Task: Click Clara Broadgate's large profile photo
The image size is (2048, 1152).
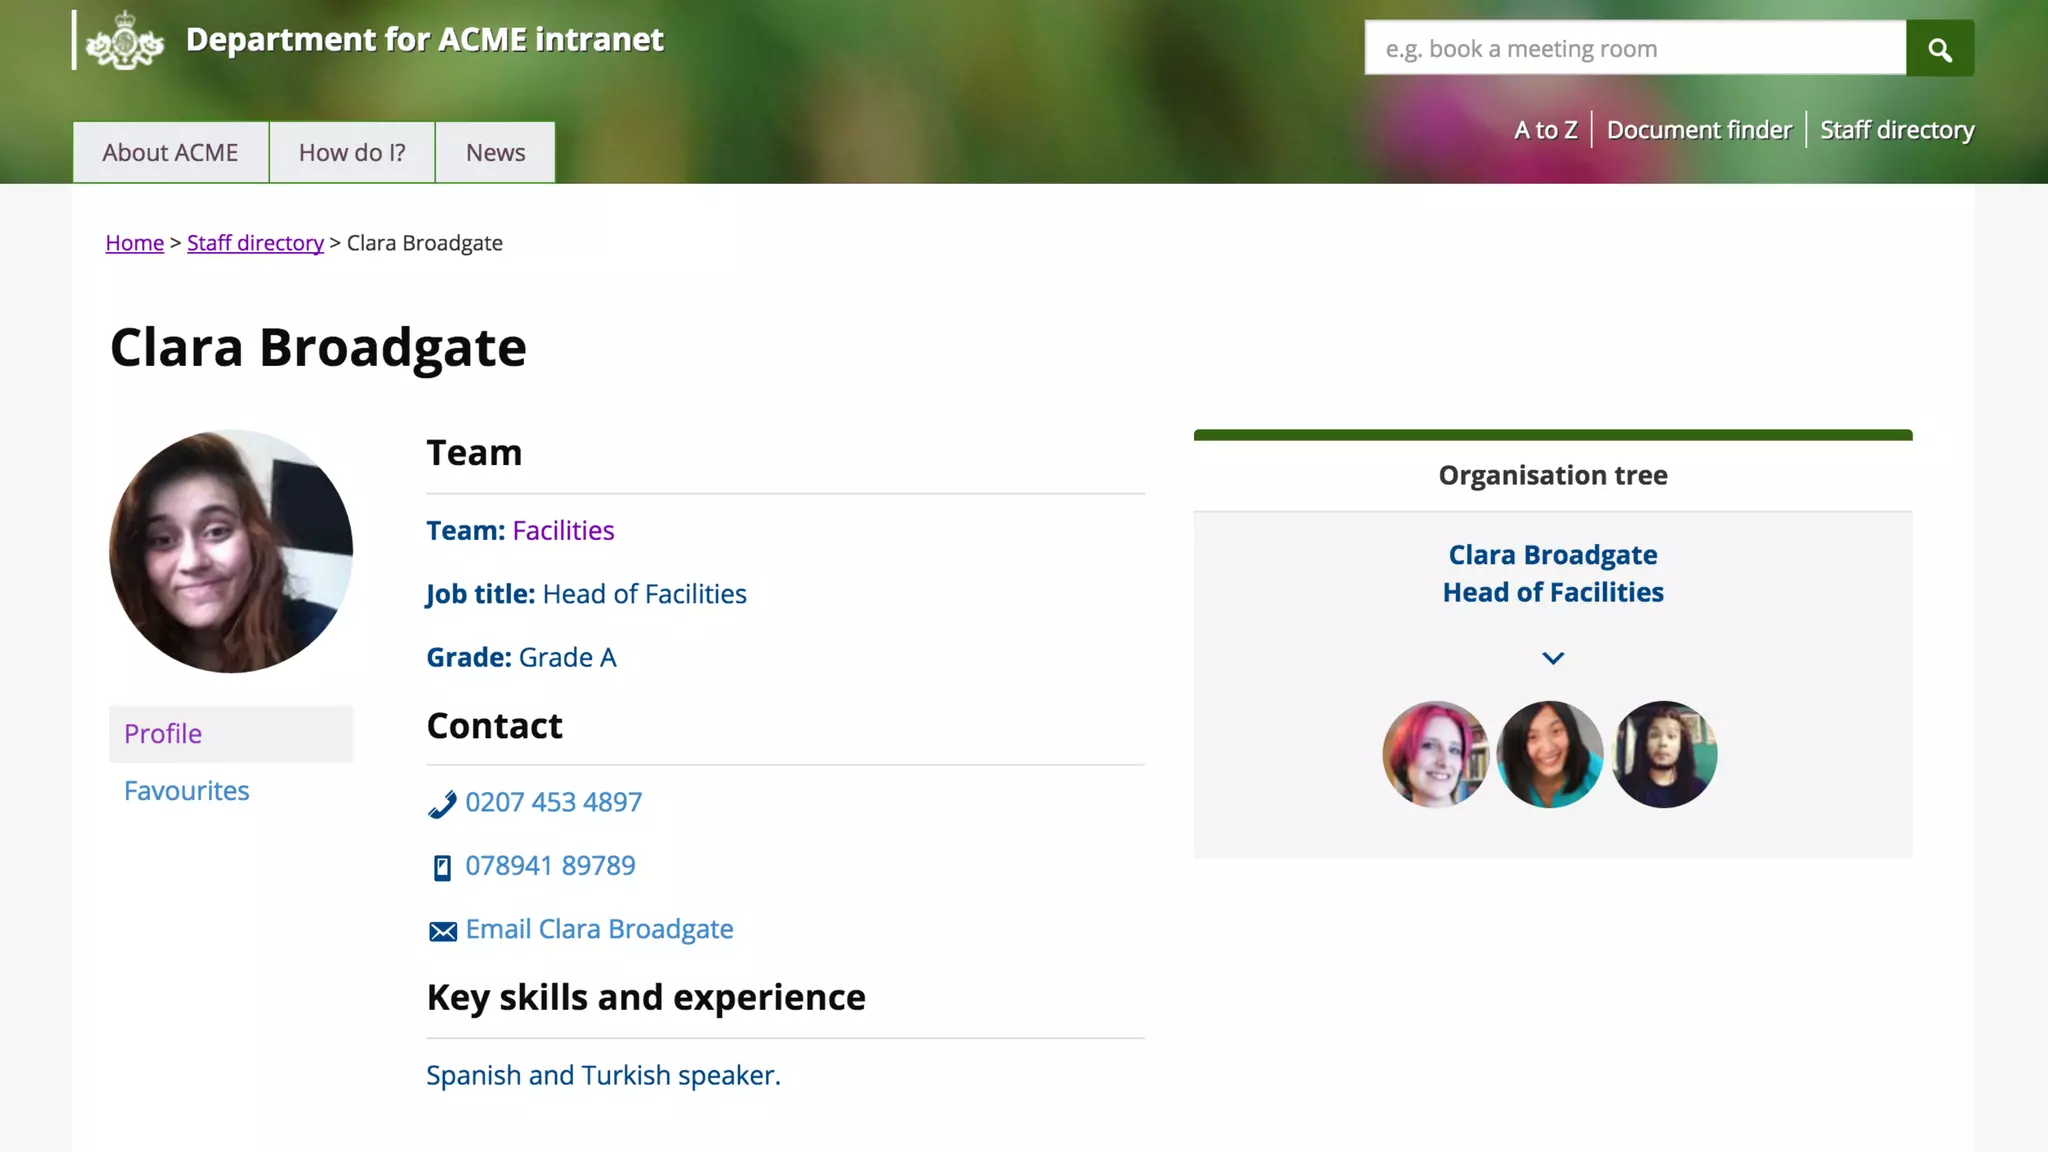Action: [x=231, y=551]
